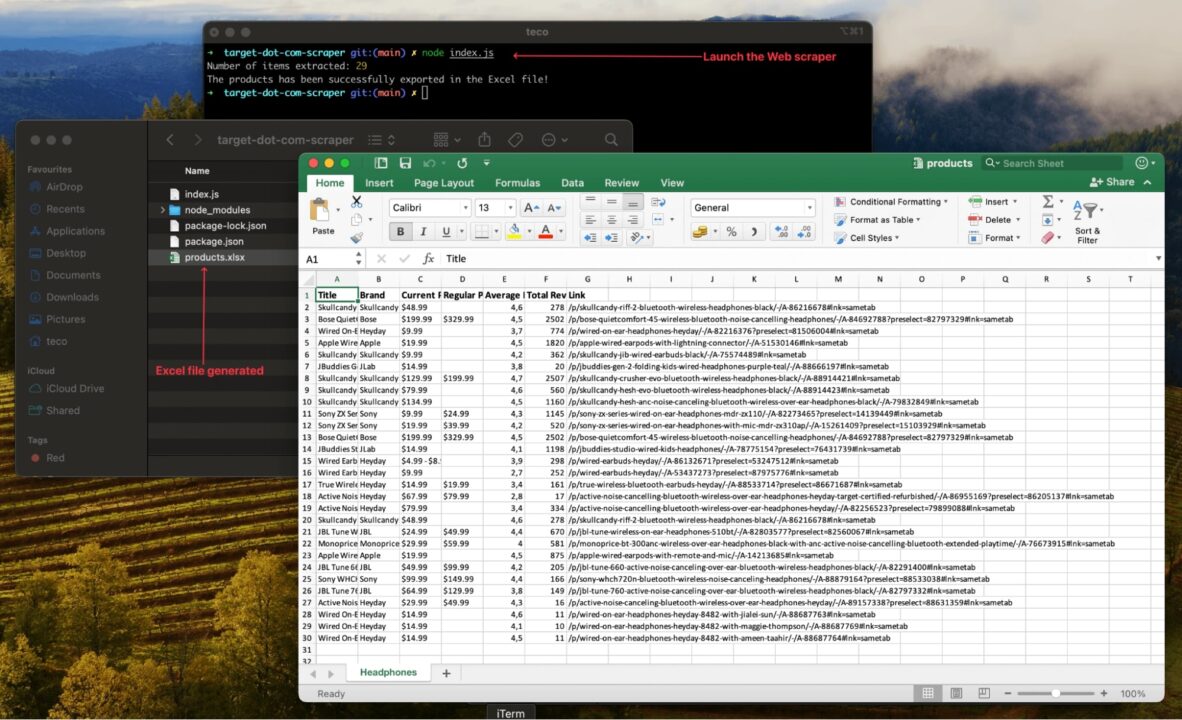Switch to Normal view in status bar
The height and width of the screenshot is (720, 1182).
click(928, 693)
